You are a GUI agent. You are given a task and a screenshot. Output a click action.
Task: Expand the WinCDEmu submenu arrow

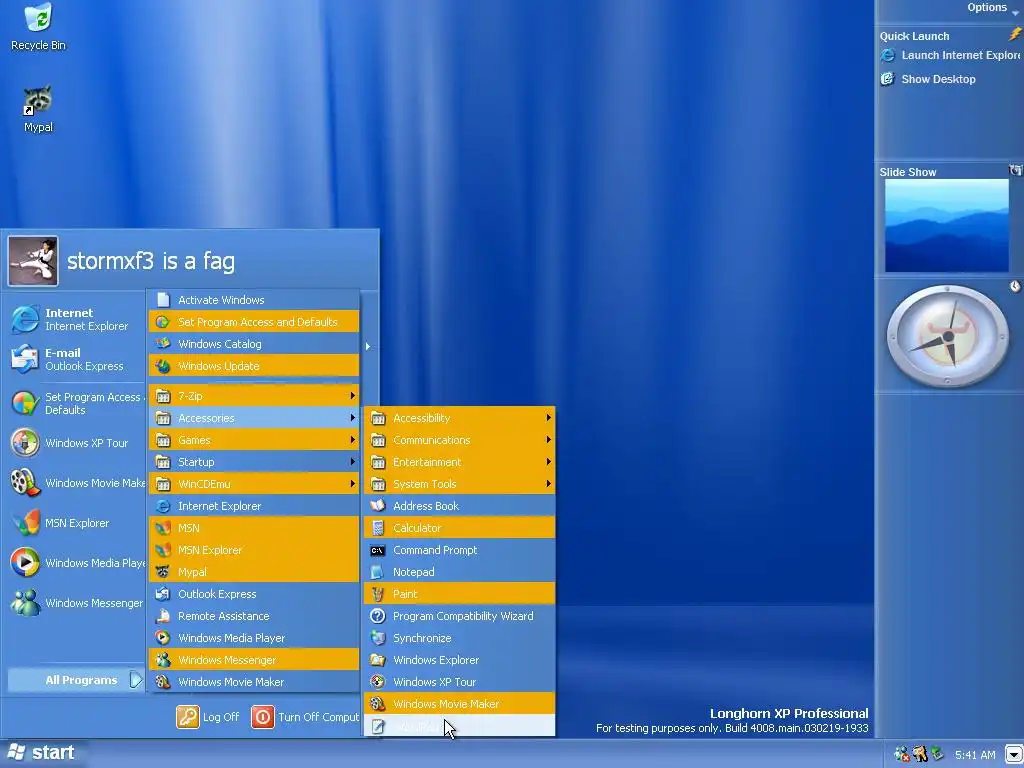353,484
